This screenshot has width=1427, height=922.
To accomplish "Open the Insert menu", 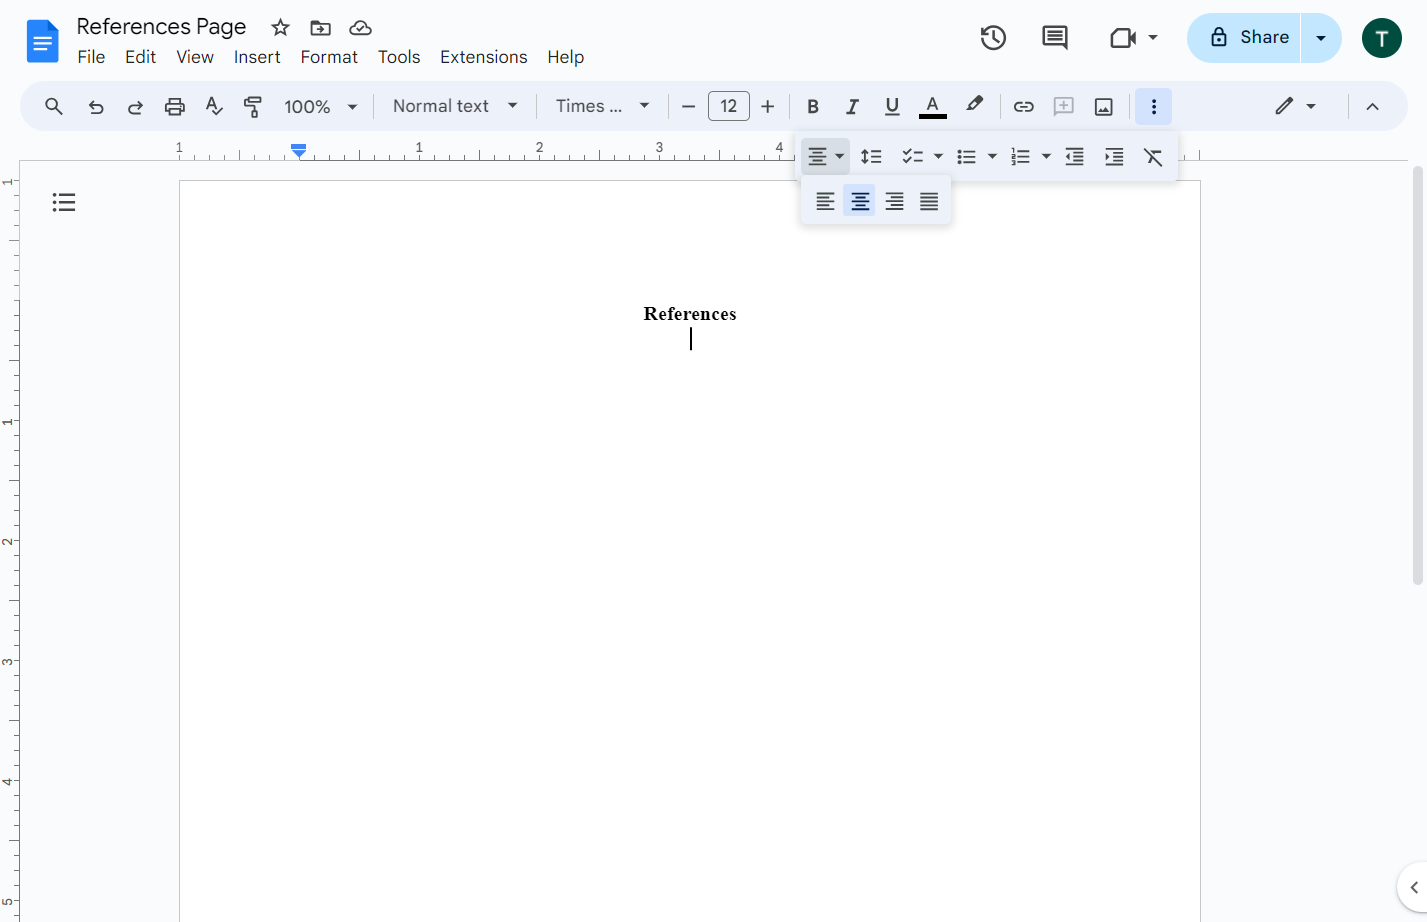I will [x=257, y=57].
